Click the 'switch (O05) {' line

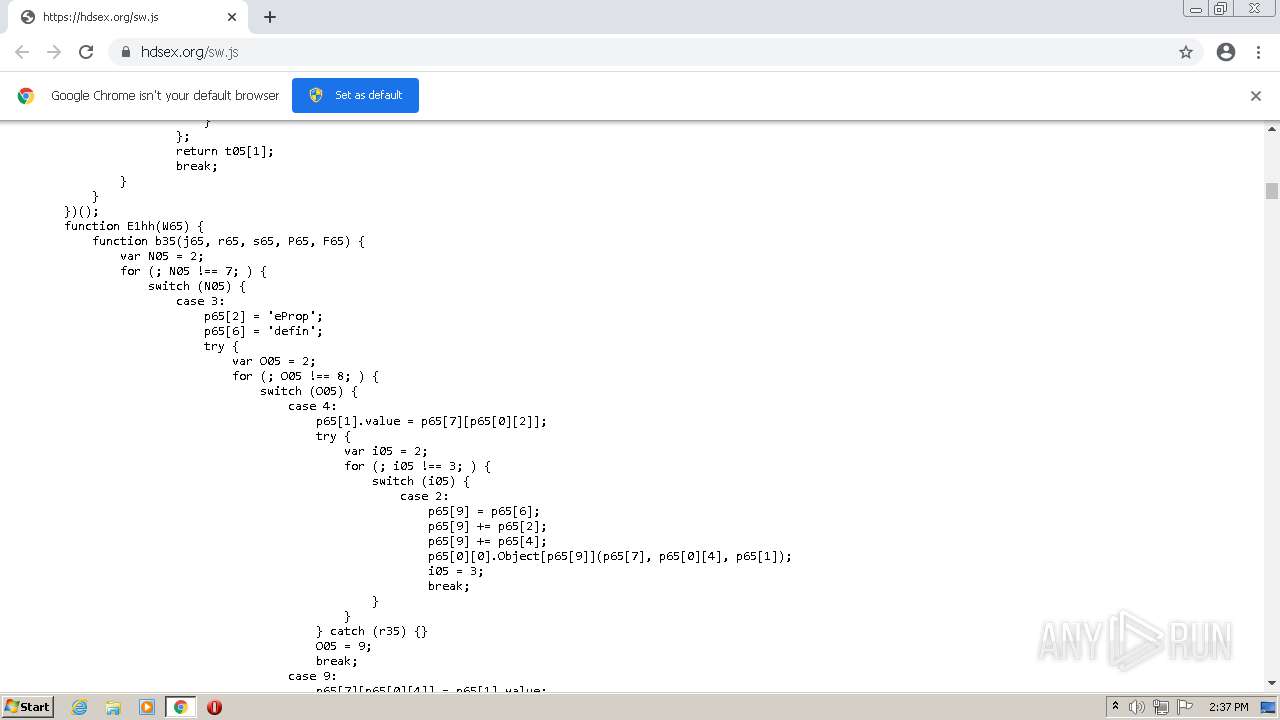click(309, 391)
